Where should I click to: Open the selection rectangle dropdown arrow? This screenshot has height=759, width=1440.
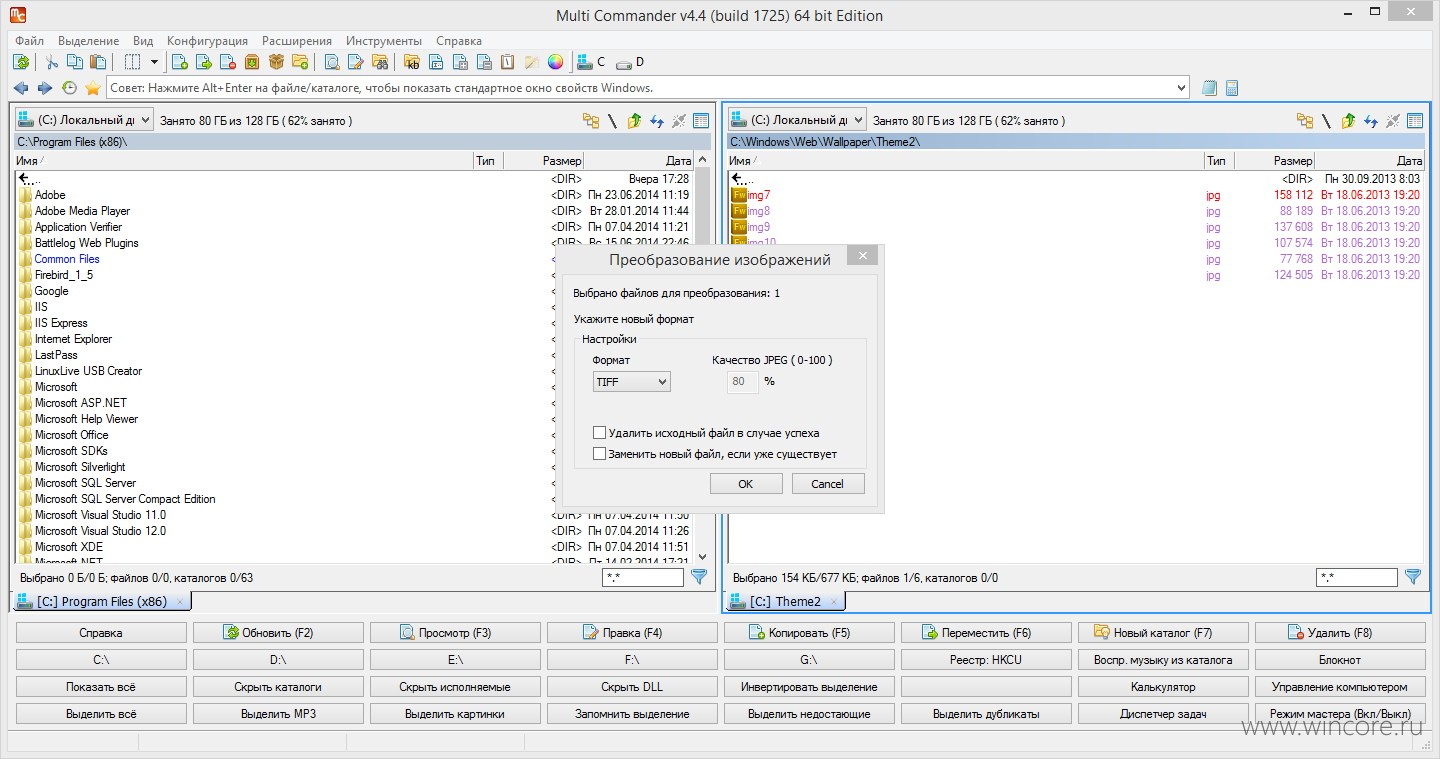[x=154, y=62]
